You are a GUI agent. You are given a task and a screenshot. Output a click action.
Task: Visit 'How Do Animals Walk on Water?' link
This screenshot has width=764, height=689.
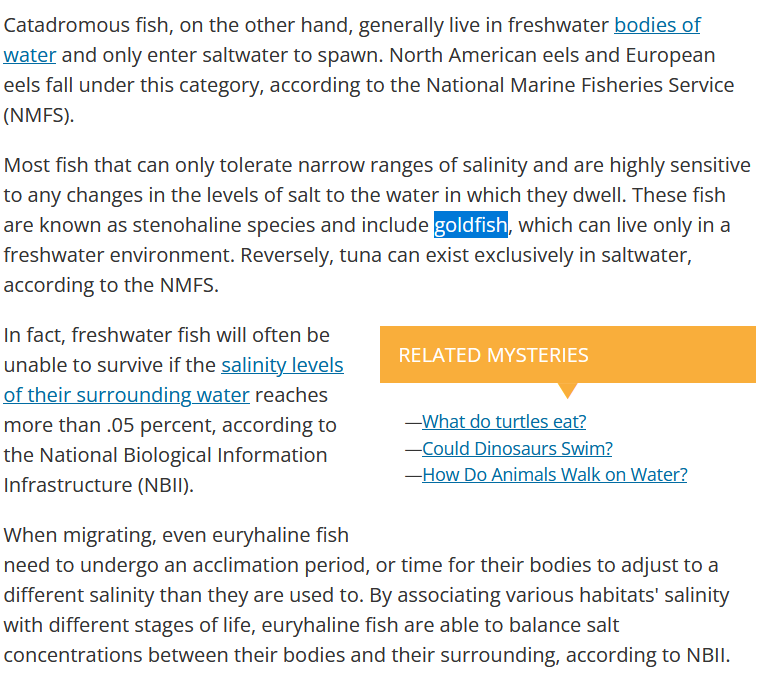pos(554,475)
